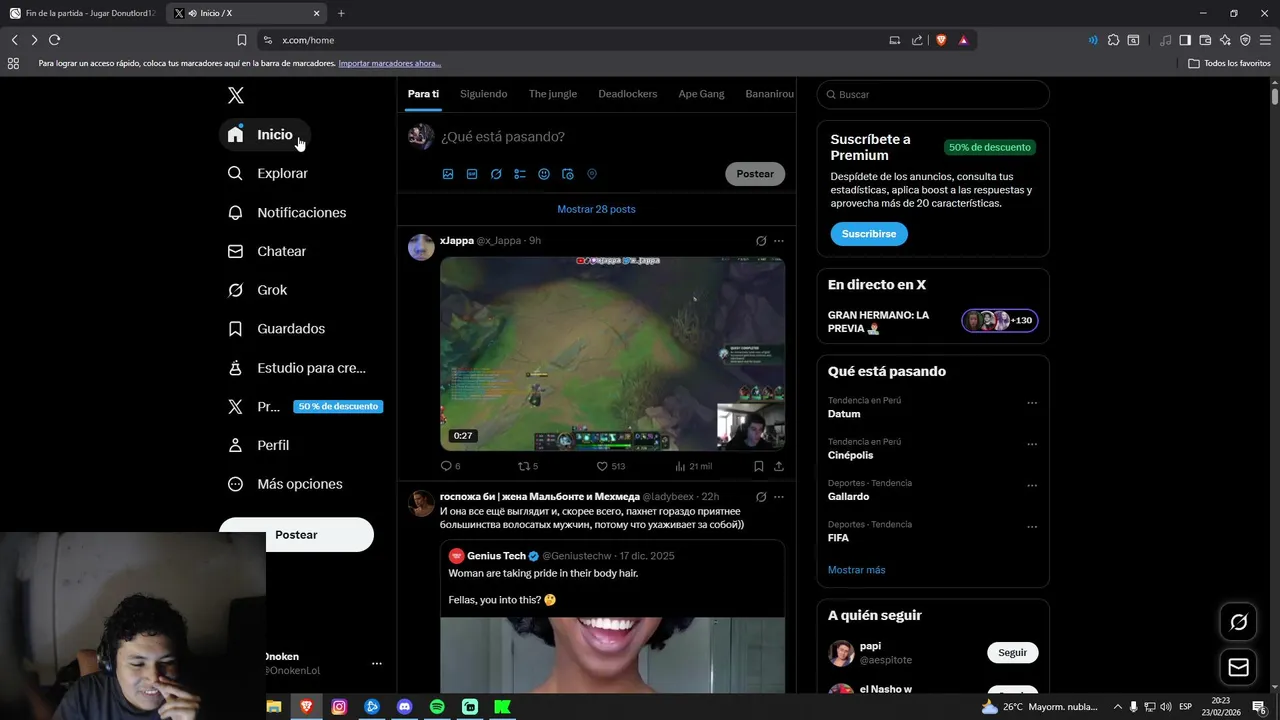
Task: Go to Perfil page
Action: pyautogui.click(x=258, y=445)
